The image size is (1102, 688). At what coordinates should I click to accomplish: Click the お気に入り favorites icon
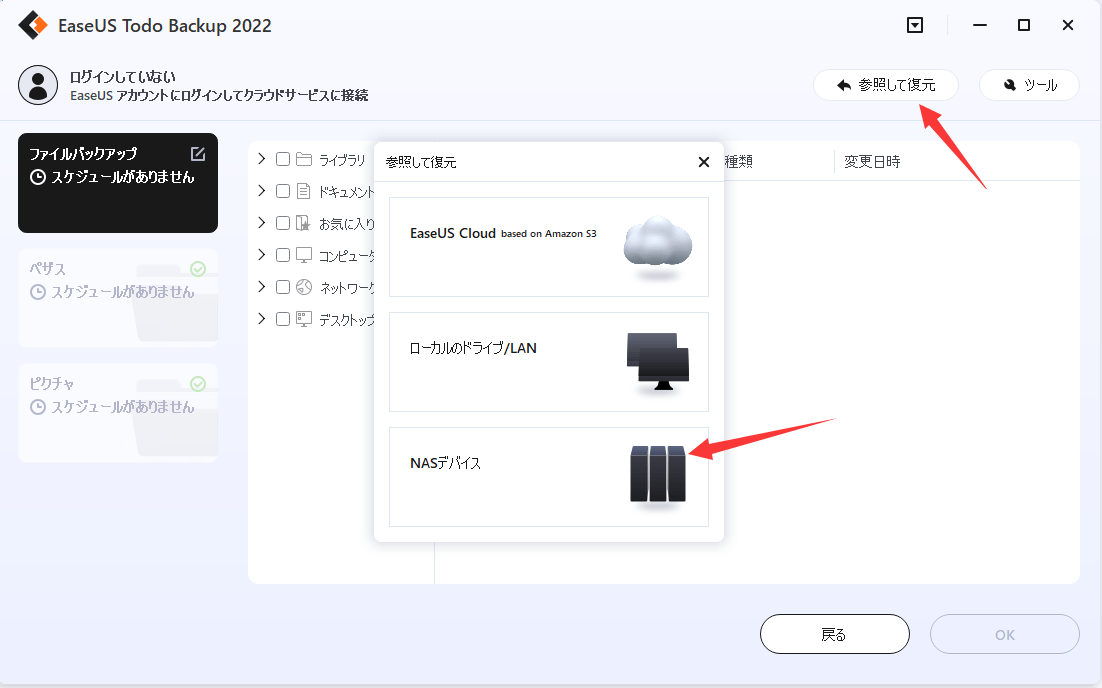[x=304, y=223]
